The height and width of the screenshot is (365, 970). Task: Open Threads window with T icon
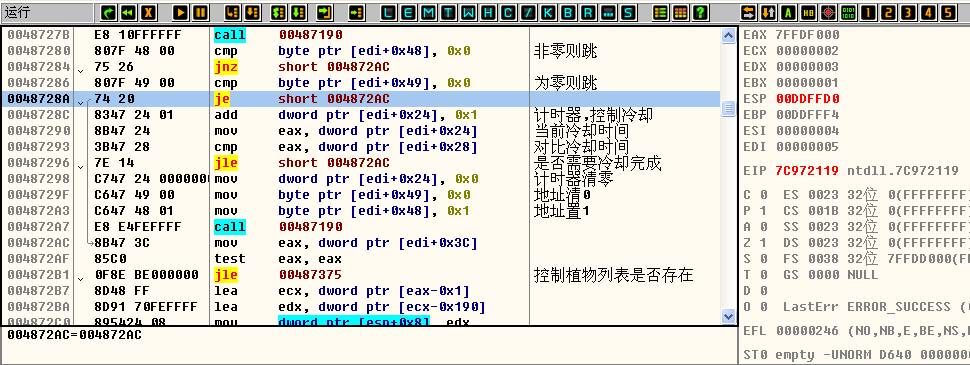coord(449,12)
